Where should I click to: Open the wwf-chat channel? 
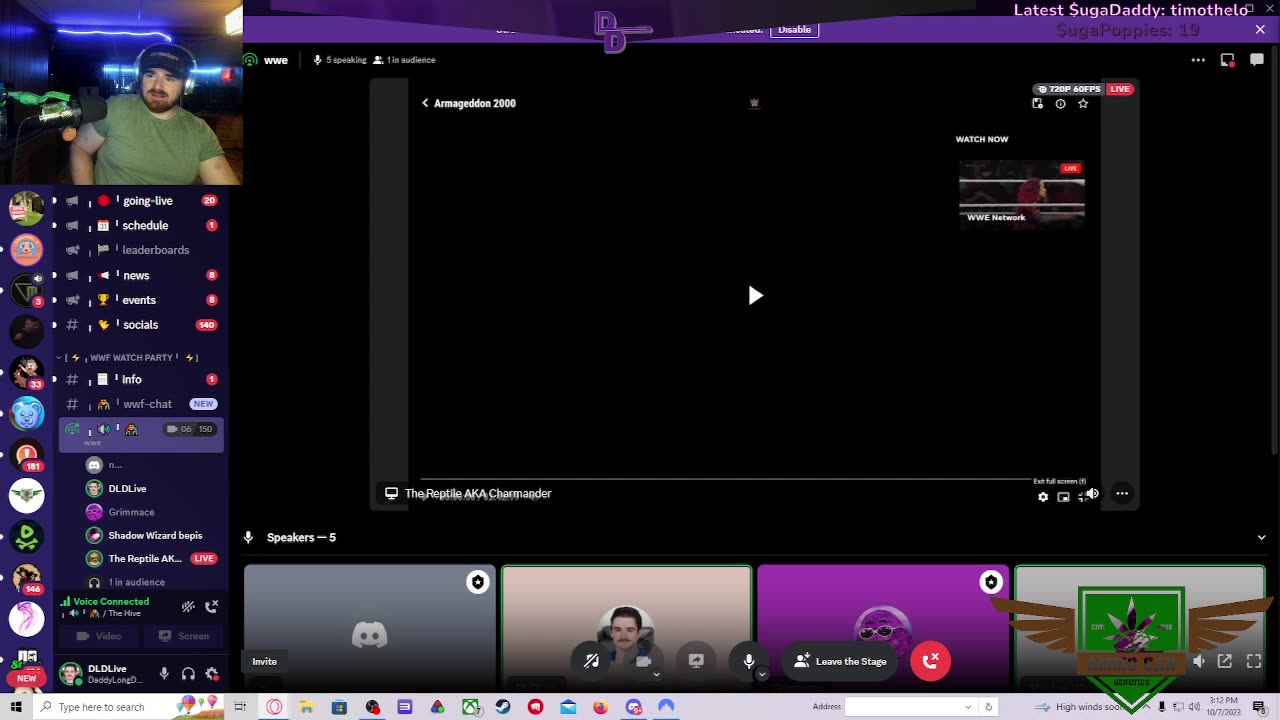[140, 404]
